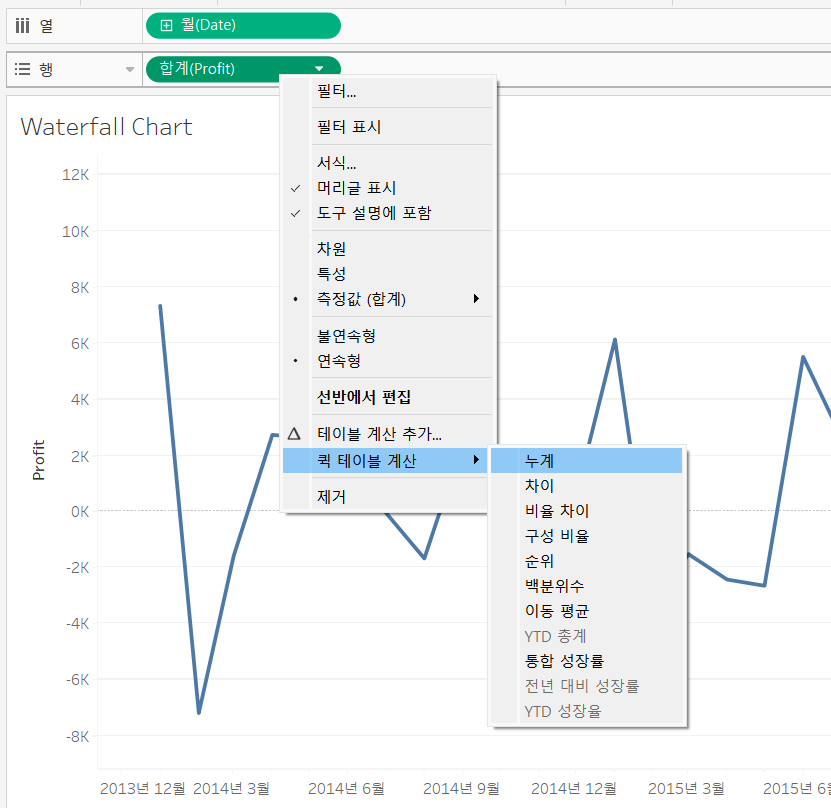The width and height of the screenshot is (831, 808).
Task: Select 특성 in the context menu
Action: 388,273
